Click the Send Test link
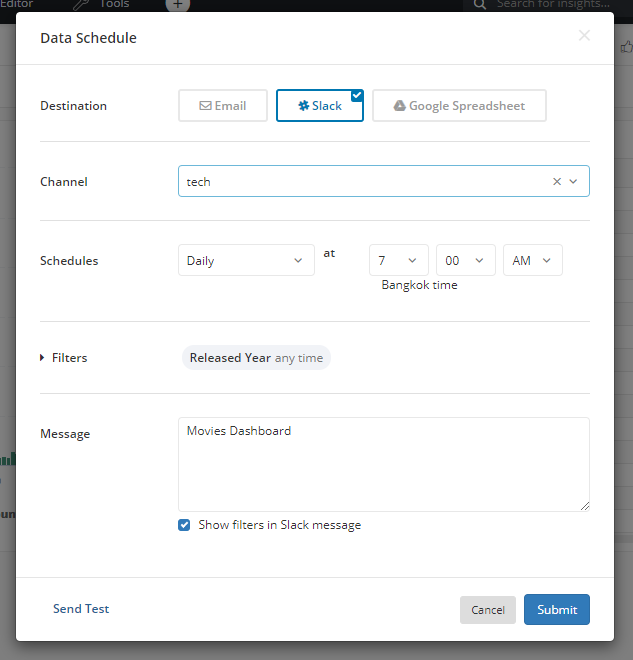This screenshot has width=633, height=660. (81, 609)
